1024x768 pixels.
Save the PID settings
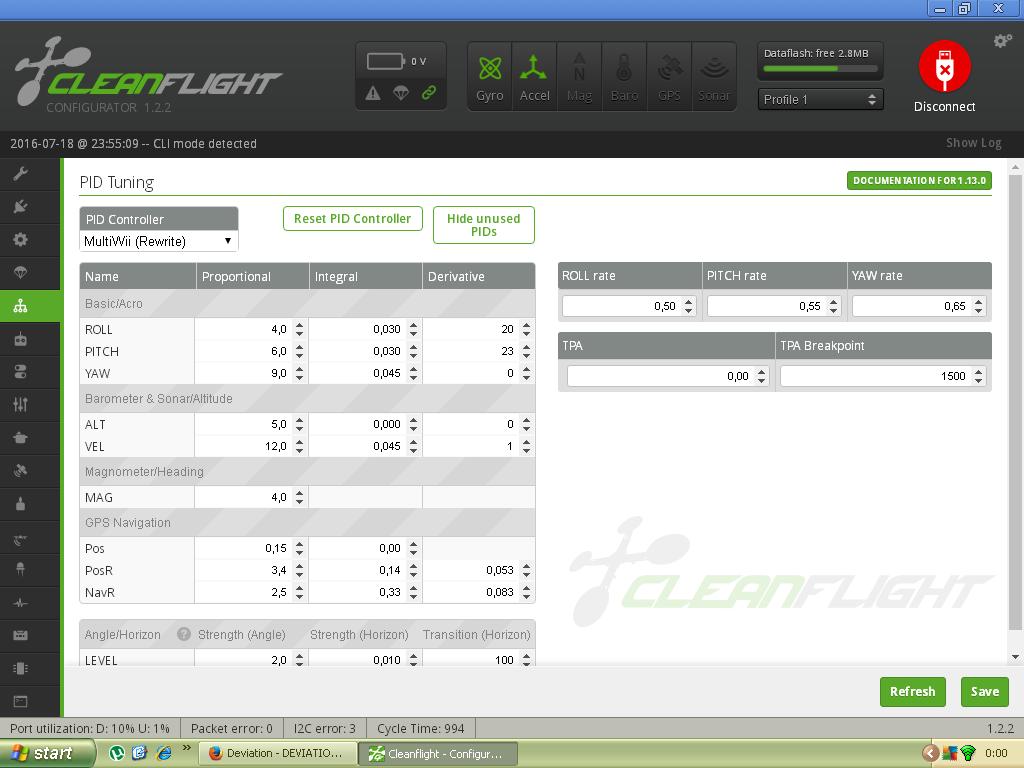click(985, 692)
